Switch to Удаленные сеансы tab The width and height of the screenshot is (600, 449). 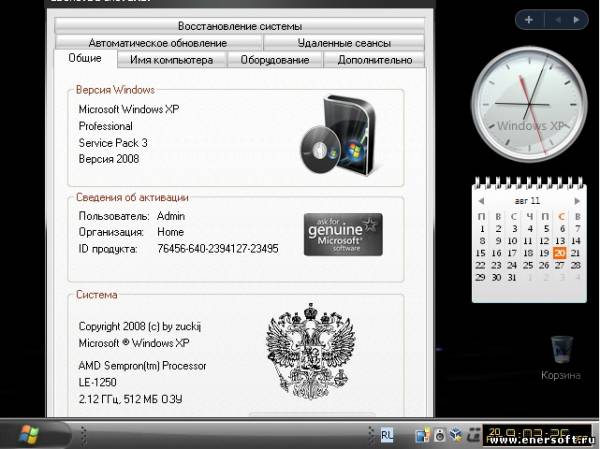[x=344, y=43]
